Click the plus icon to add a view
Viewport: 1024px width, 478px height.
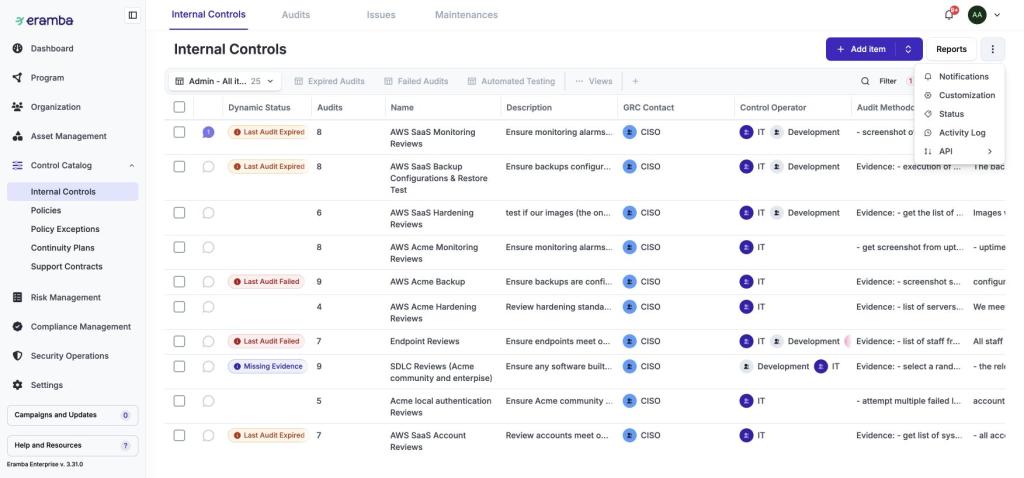point(635,81)
